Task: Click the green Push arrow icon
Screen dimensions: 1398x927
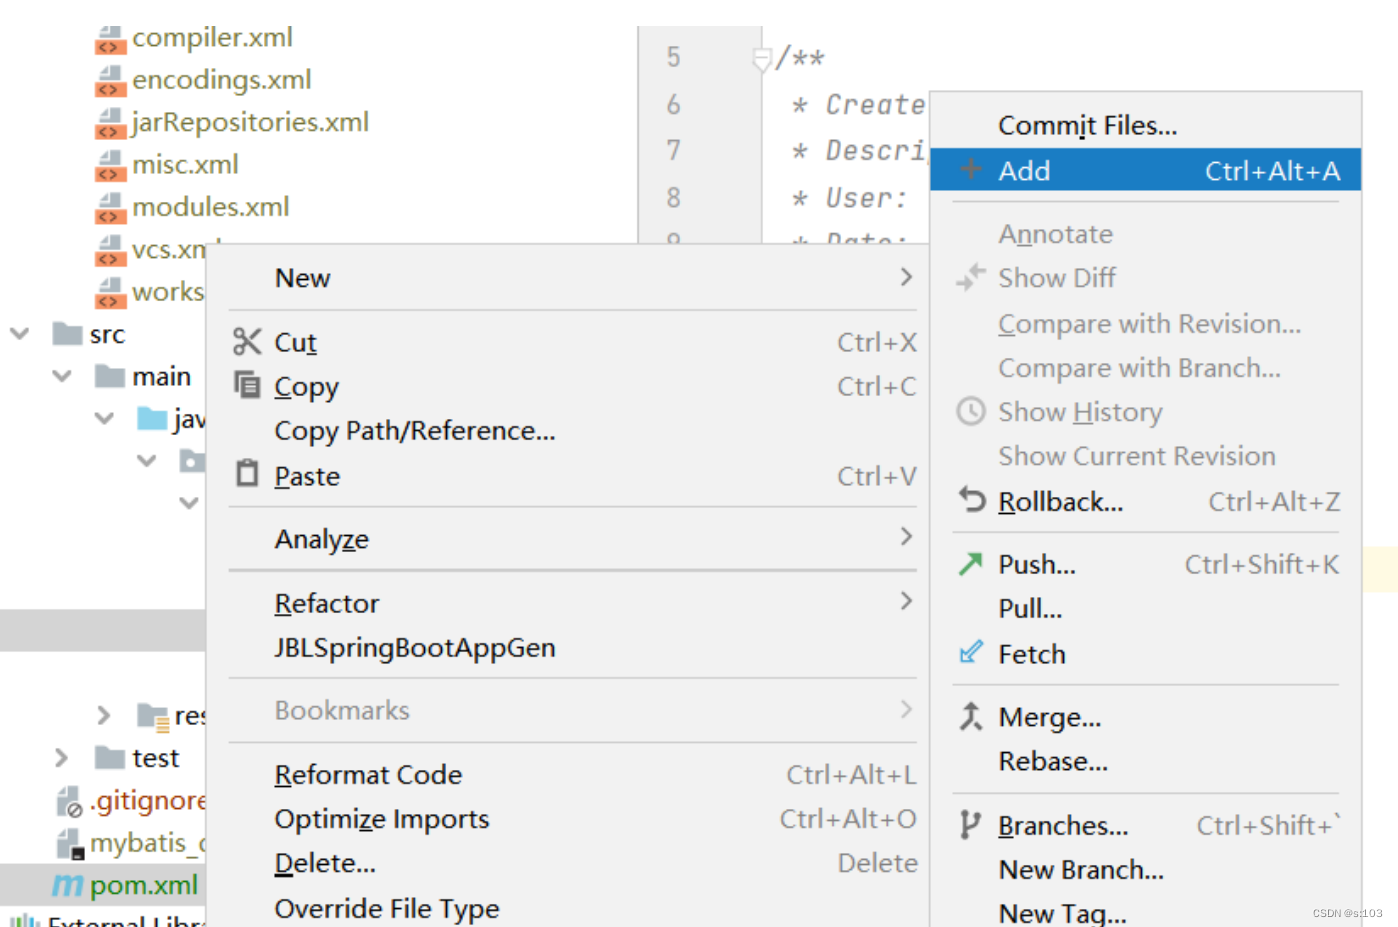Action: pos(971,564)
